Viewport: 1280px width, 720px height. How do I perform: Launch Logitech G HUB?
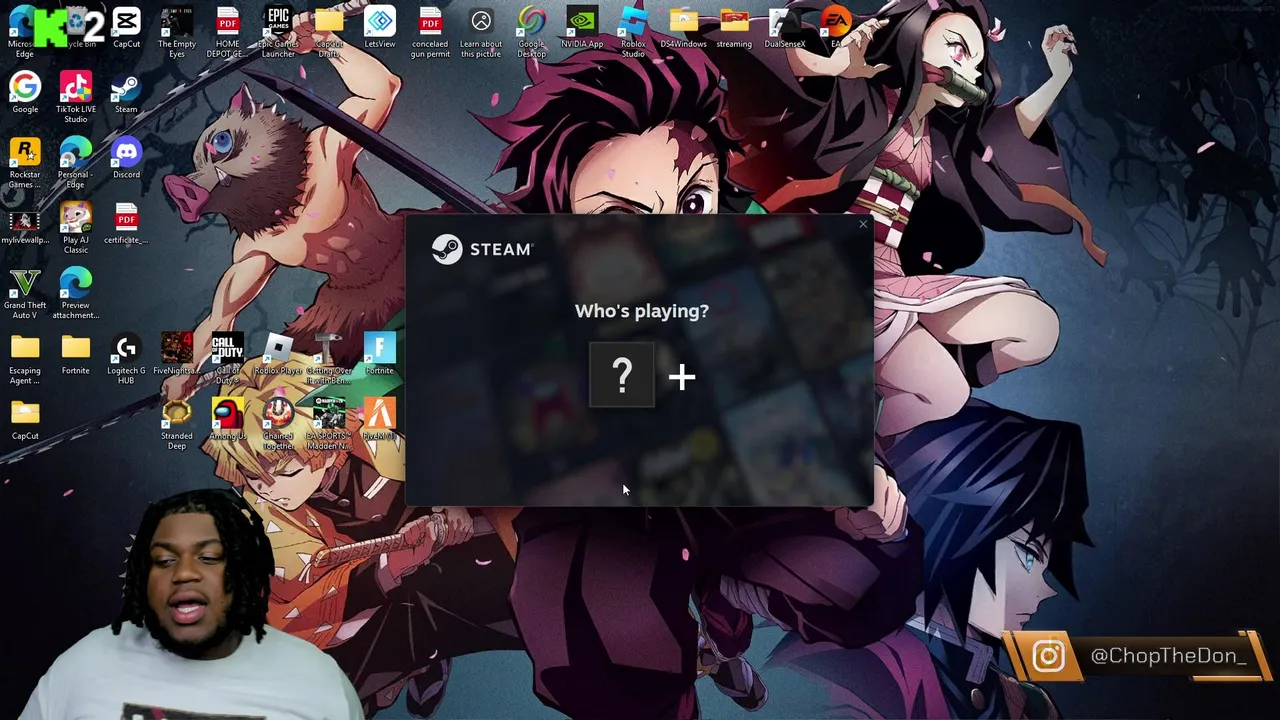(126, 359)
